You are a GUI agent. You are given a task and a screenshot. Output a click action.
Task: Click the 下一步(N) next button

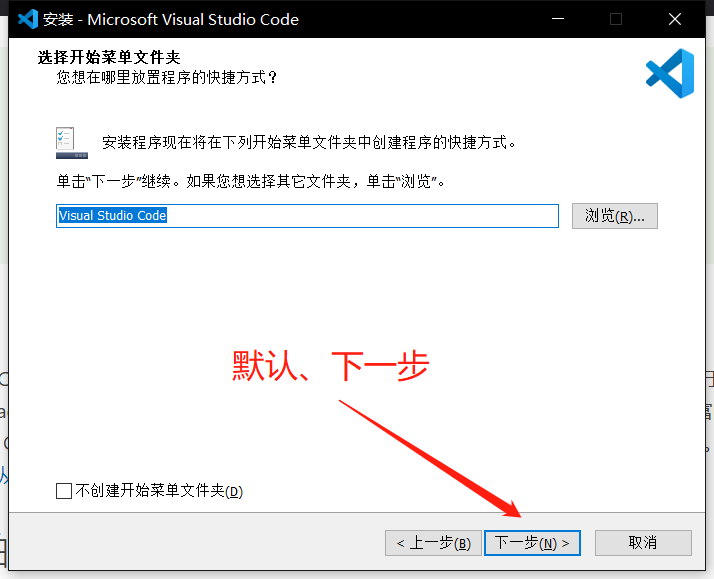(x=532, y=543)
